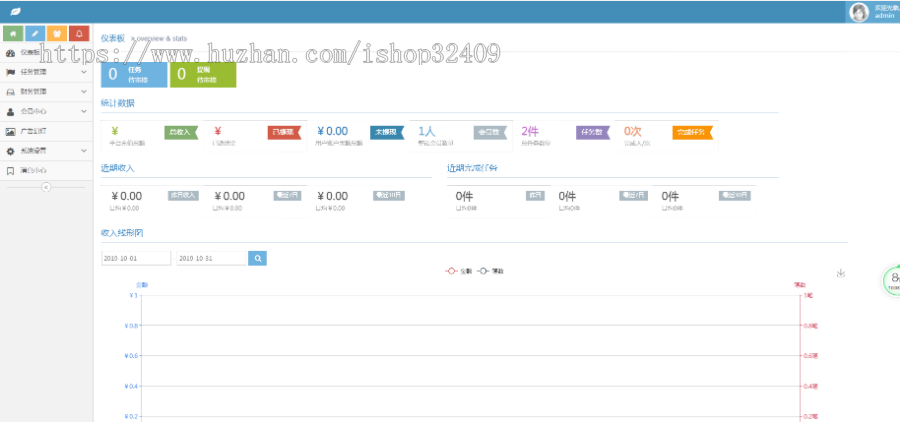Click the blue pencil shortcut button
The image size is (900, 422).
tap(35, 33)
